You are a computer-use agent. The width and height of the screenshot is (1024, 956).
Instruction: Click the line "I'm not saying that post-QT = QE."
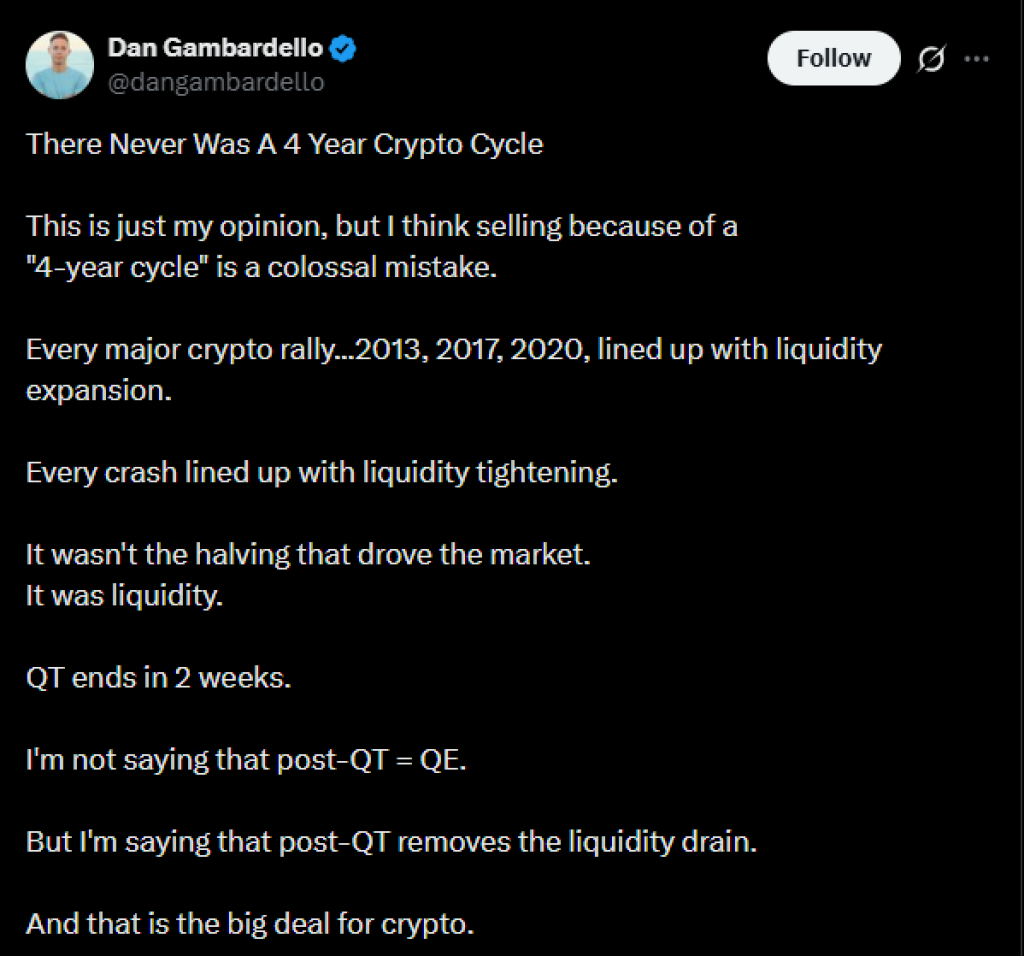[247, 760]
